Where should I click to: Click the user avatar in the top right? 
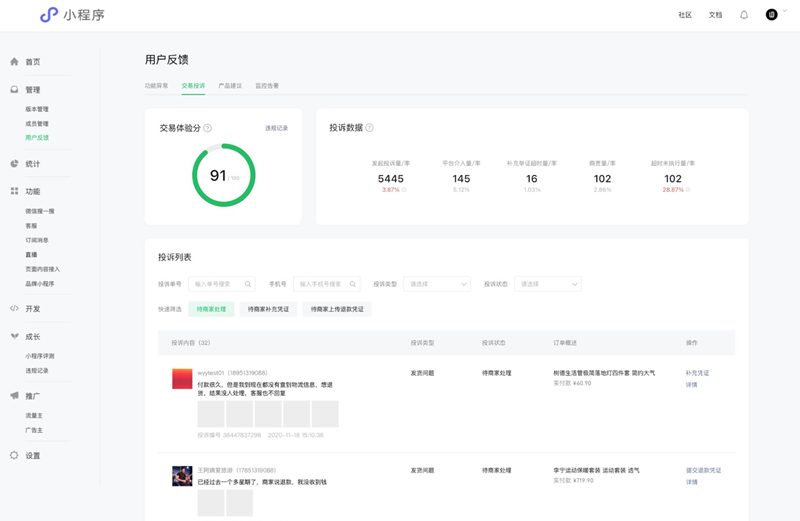[x=772, y=15]
